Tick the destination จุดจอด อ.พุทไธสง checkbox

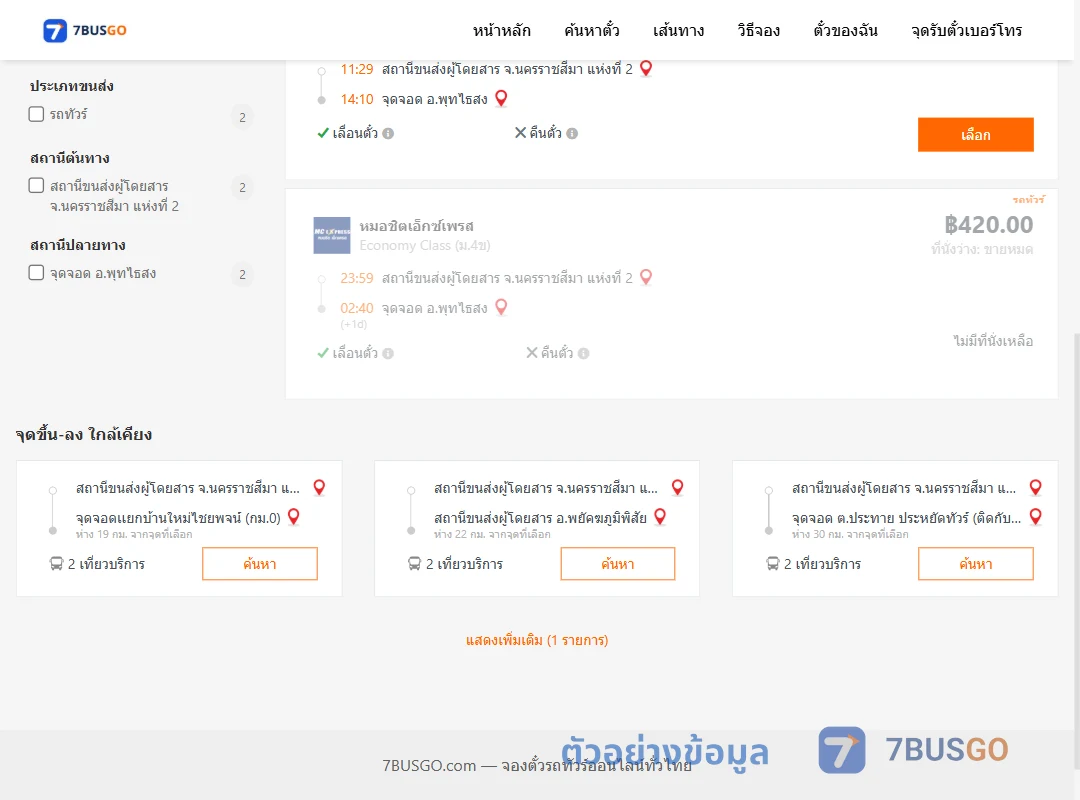coord(37,272)
